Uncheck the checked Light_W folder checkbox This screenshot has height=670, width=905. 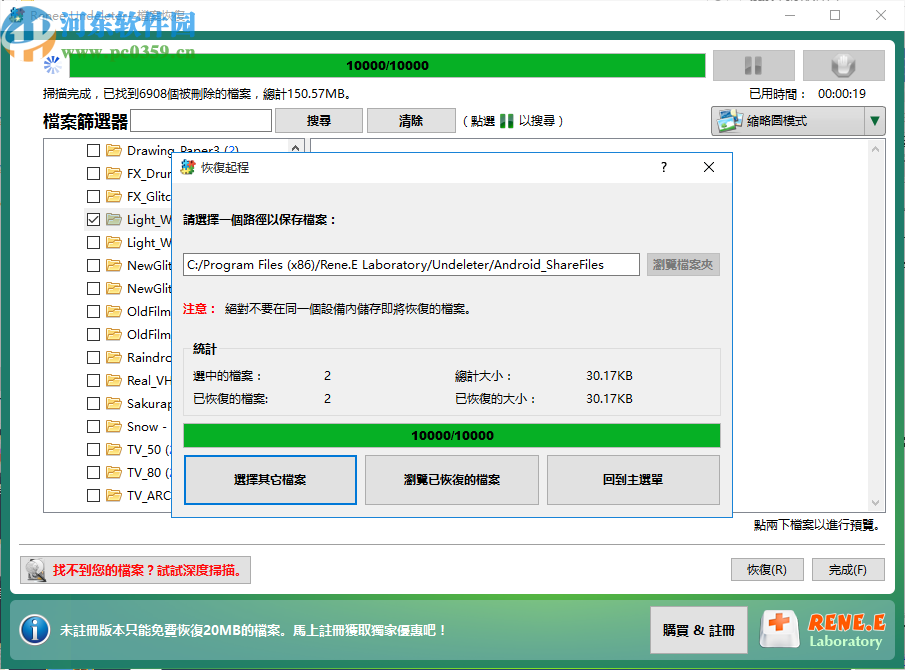93,220
